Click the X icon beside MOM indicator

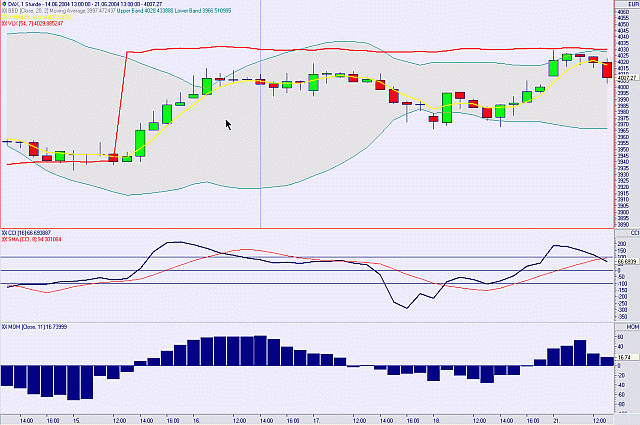pyautogui.click(x=4, y=326)
